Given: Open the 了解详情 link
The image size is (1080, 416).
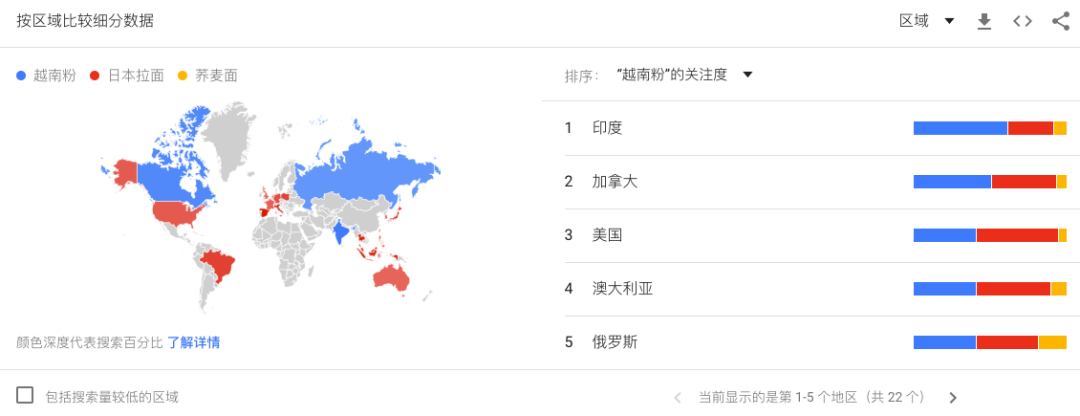Looking at the screenshot, I should [194, 342].
